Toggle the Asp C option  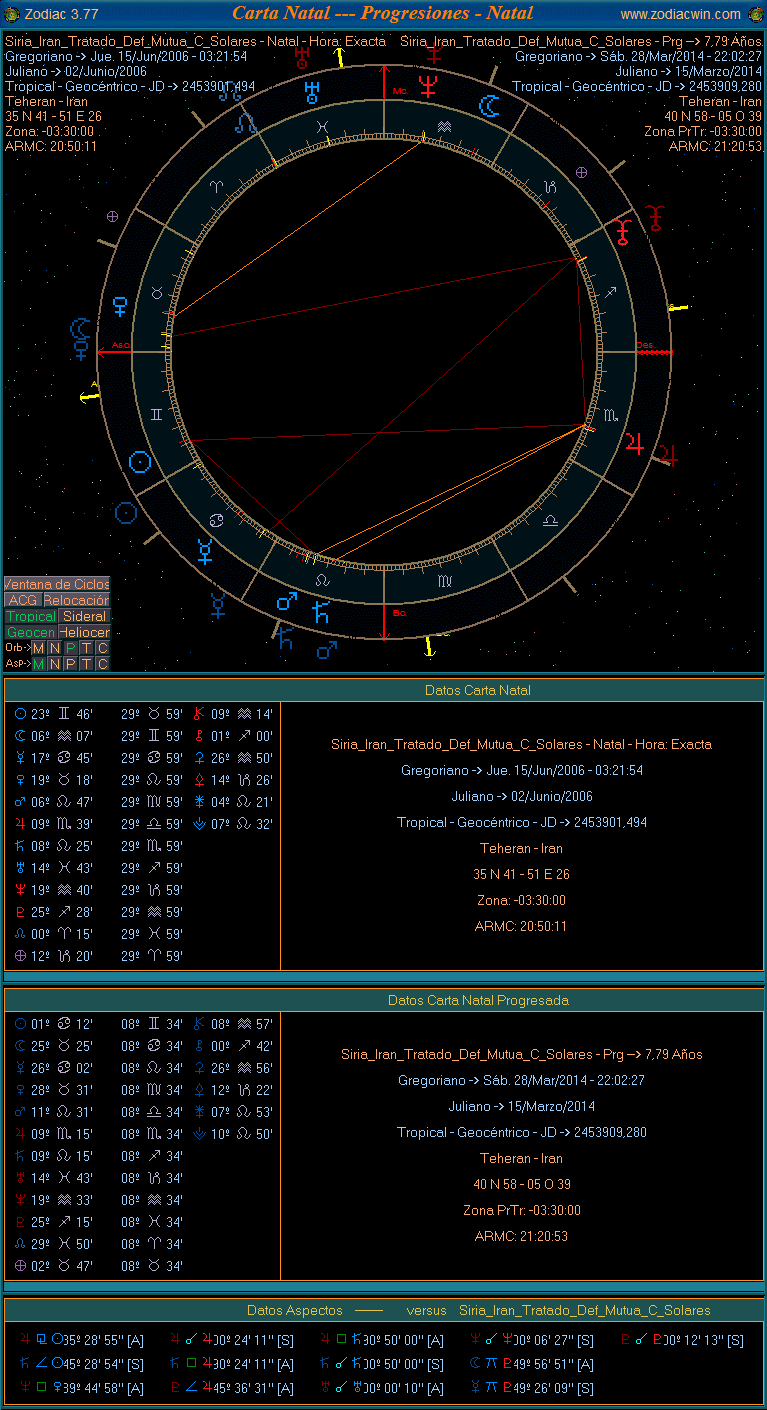click(x=102, y=664)
